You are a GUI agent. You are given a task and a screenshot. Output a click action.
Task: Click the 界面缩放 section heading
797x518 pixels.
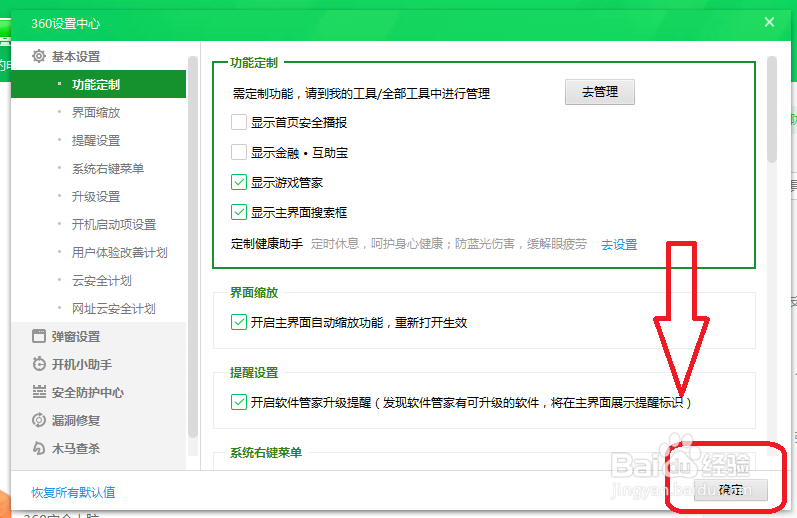point(254,292)
